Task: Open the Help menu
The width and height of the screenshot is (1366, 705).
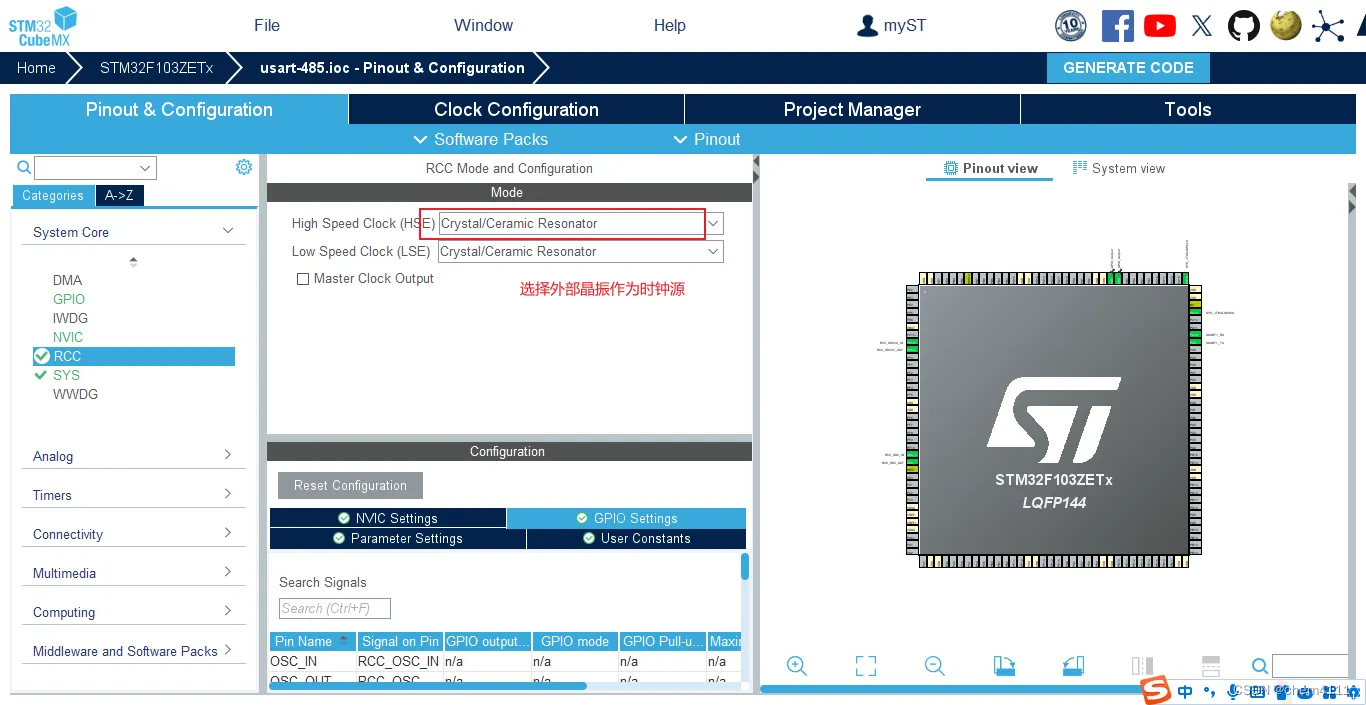Action: (x=670, y=26)
